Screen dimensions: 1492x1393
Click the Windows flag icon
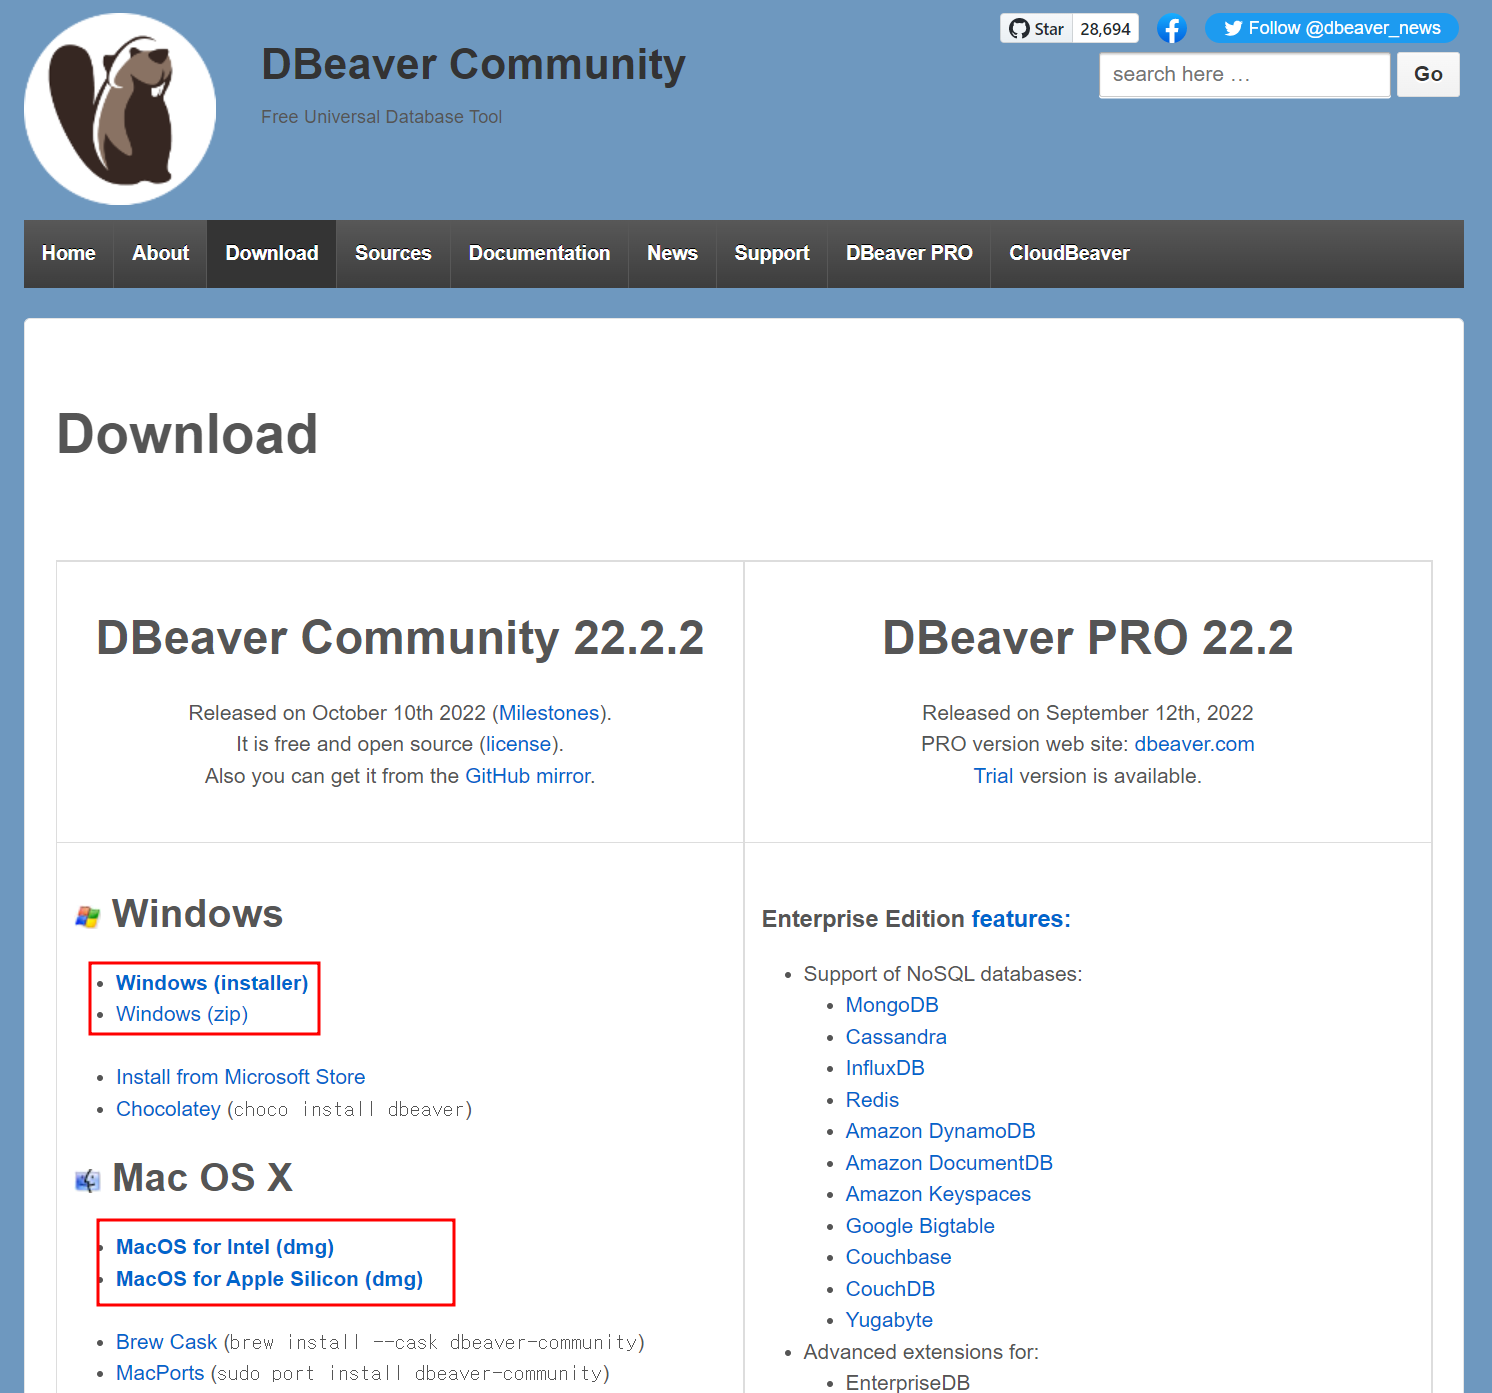87,916
